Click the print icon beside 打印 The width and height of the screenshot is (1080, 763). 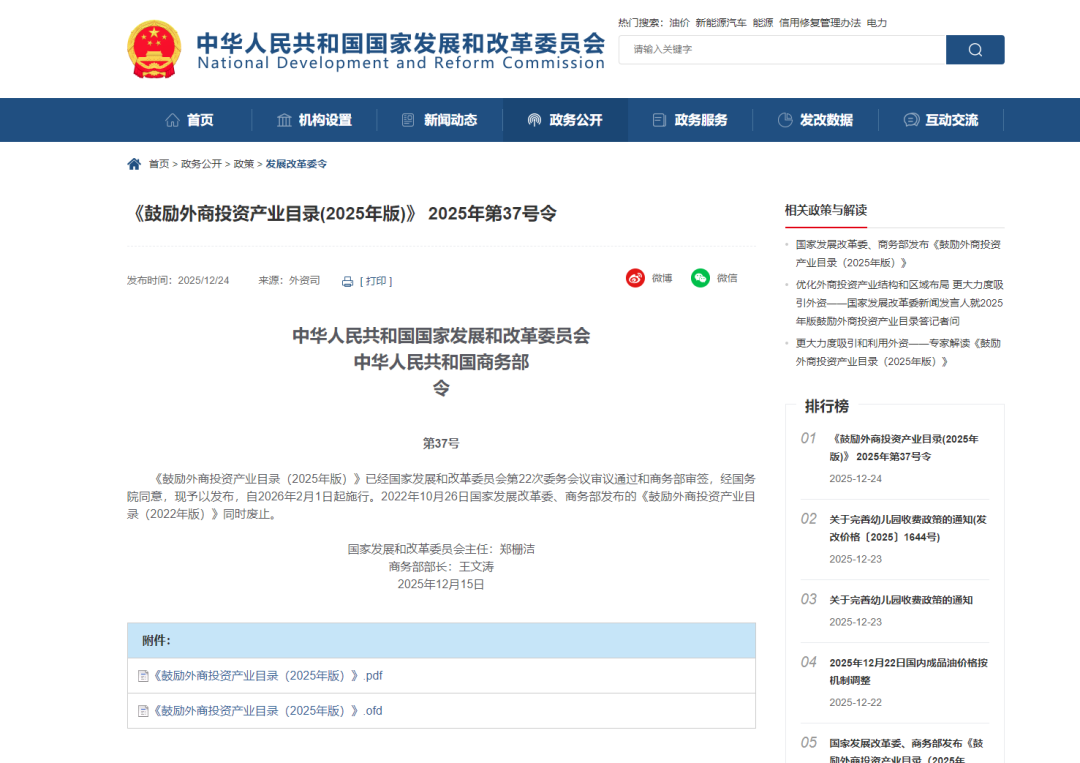347,280
